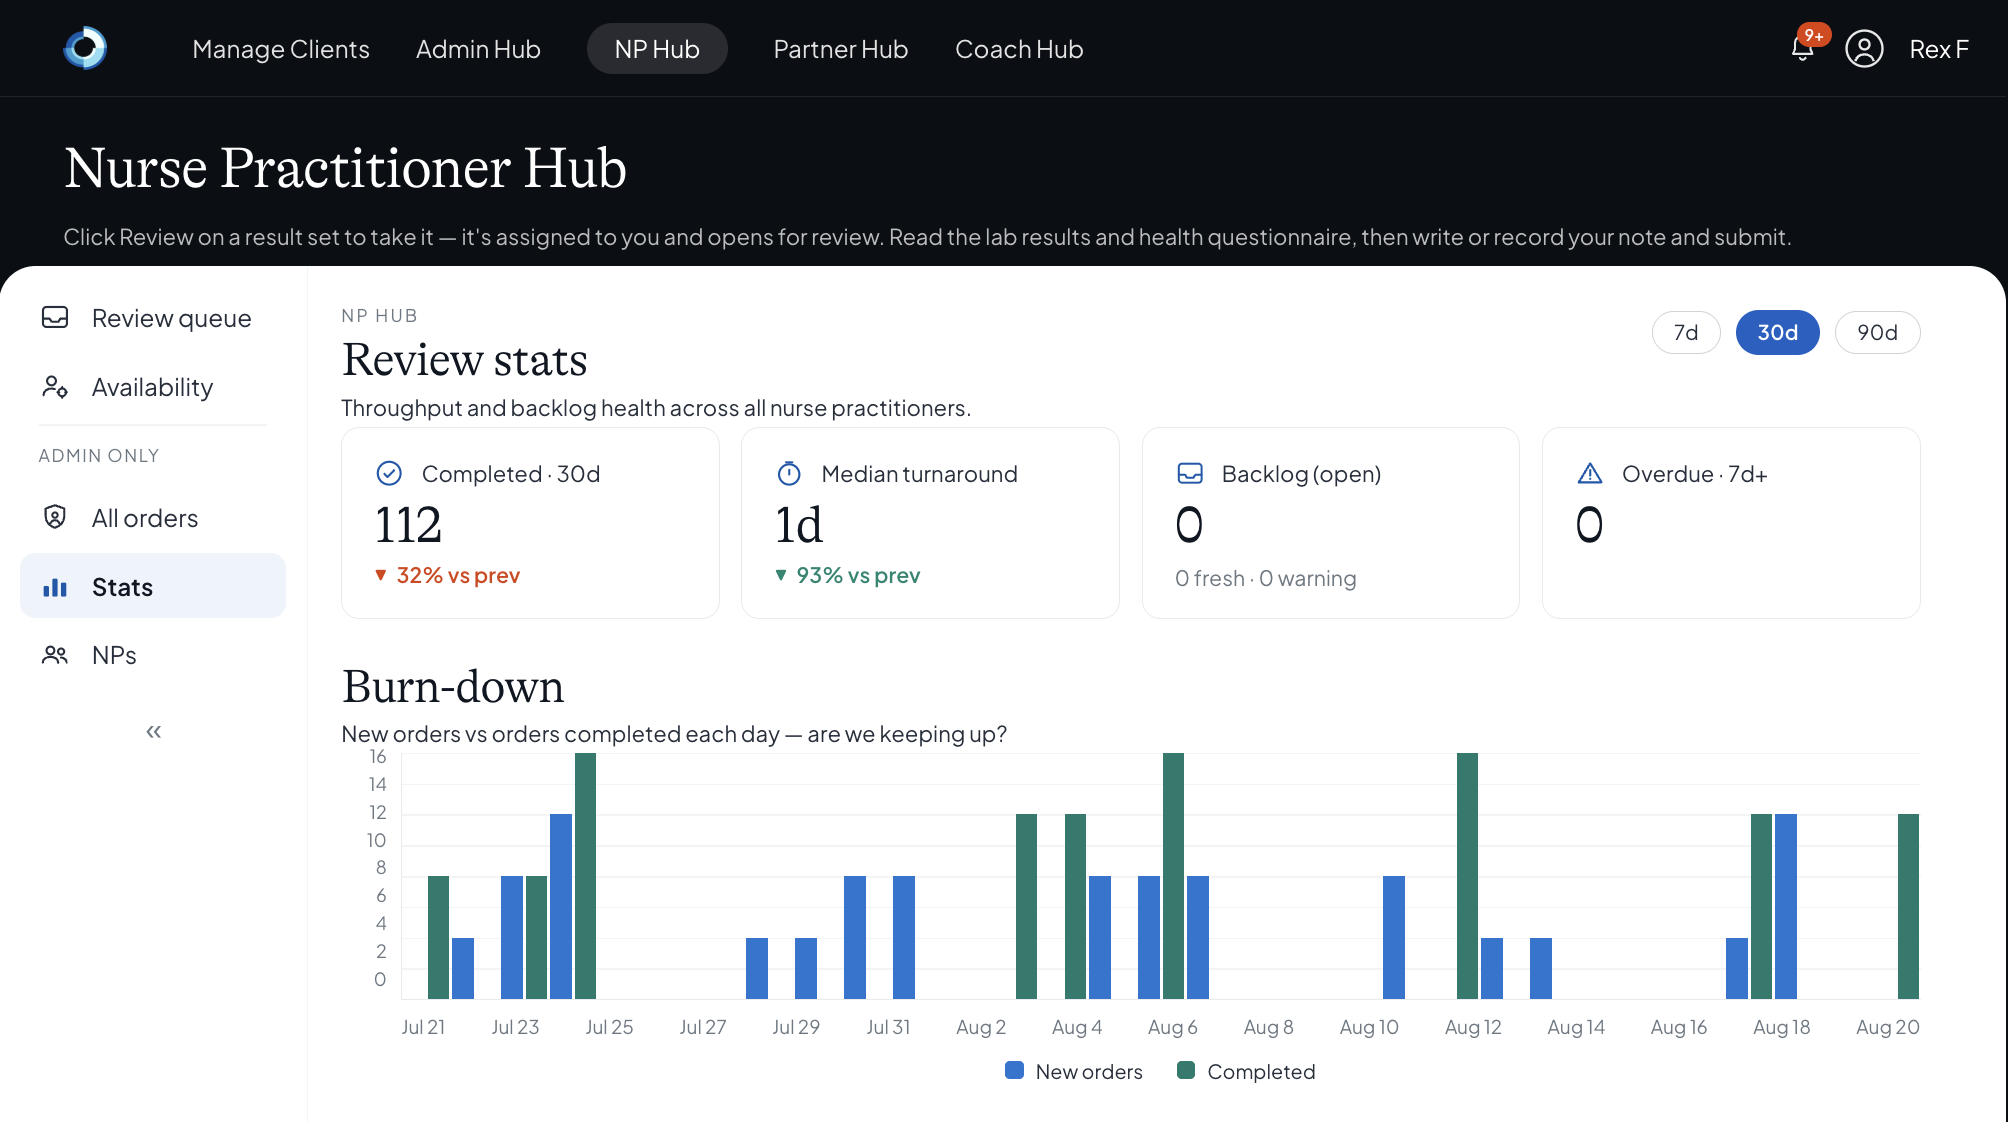Click the Aug 20 axis label
The width and height of the screenshot is (2008, 1122).
[x=1887, y=1027]
